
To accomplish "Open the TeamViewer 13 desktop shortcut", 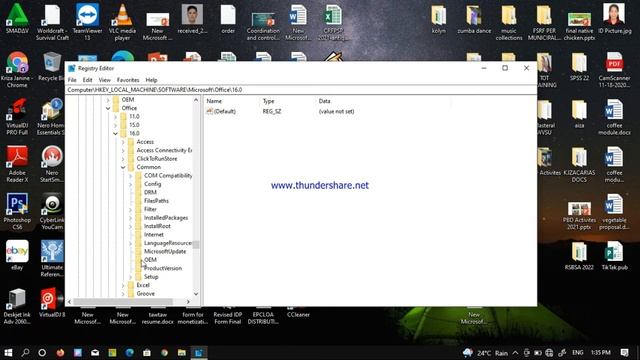I will tap(87, 22).
